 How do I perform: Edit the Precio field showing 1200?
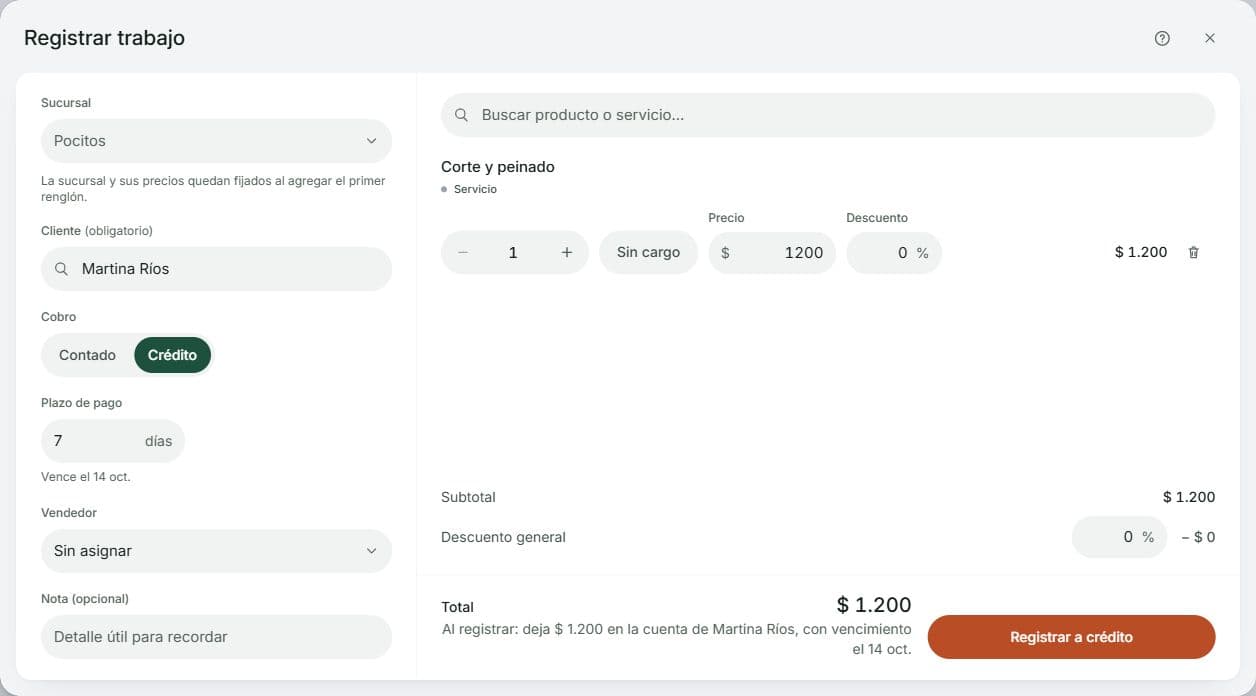(x=772, y=252)
